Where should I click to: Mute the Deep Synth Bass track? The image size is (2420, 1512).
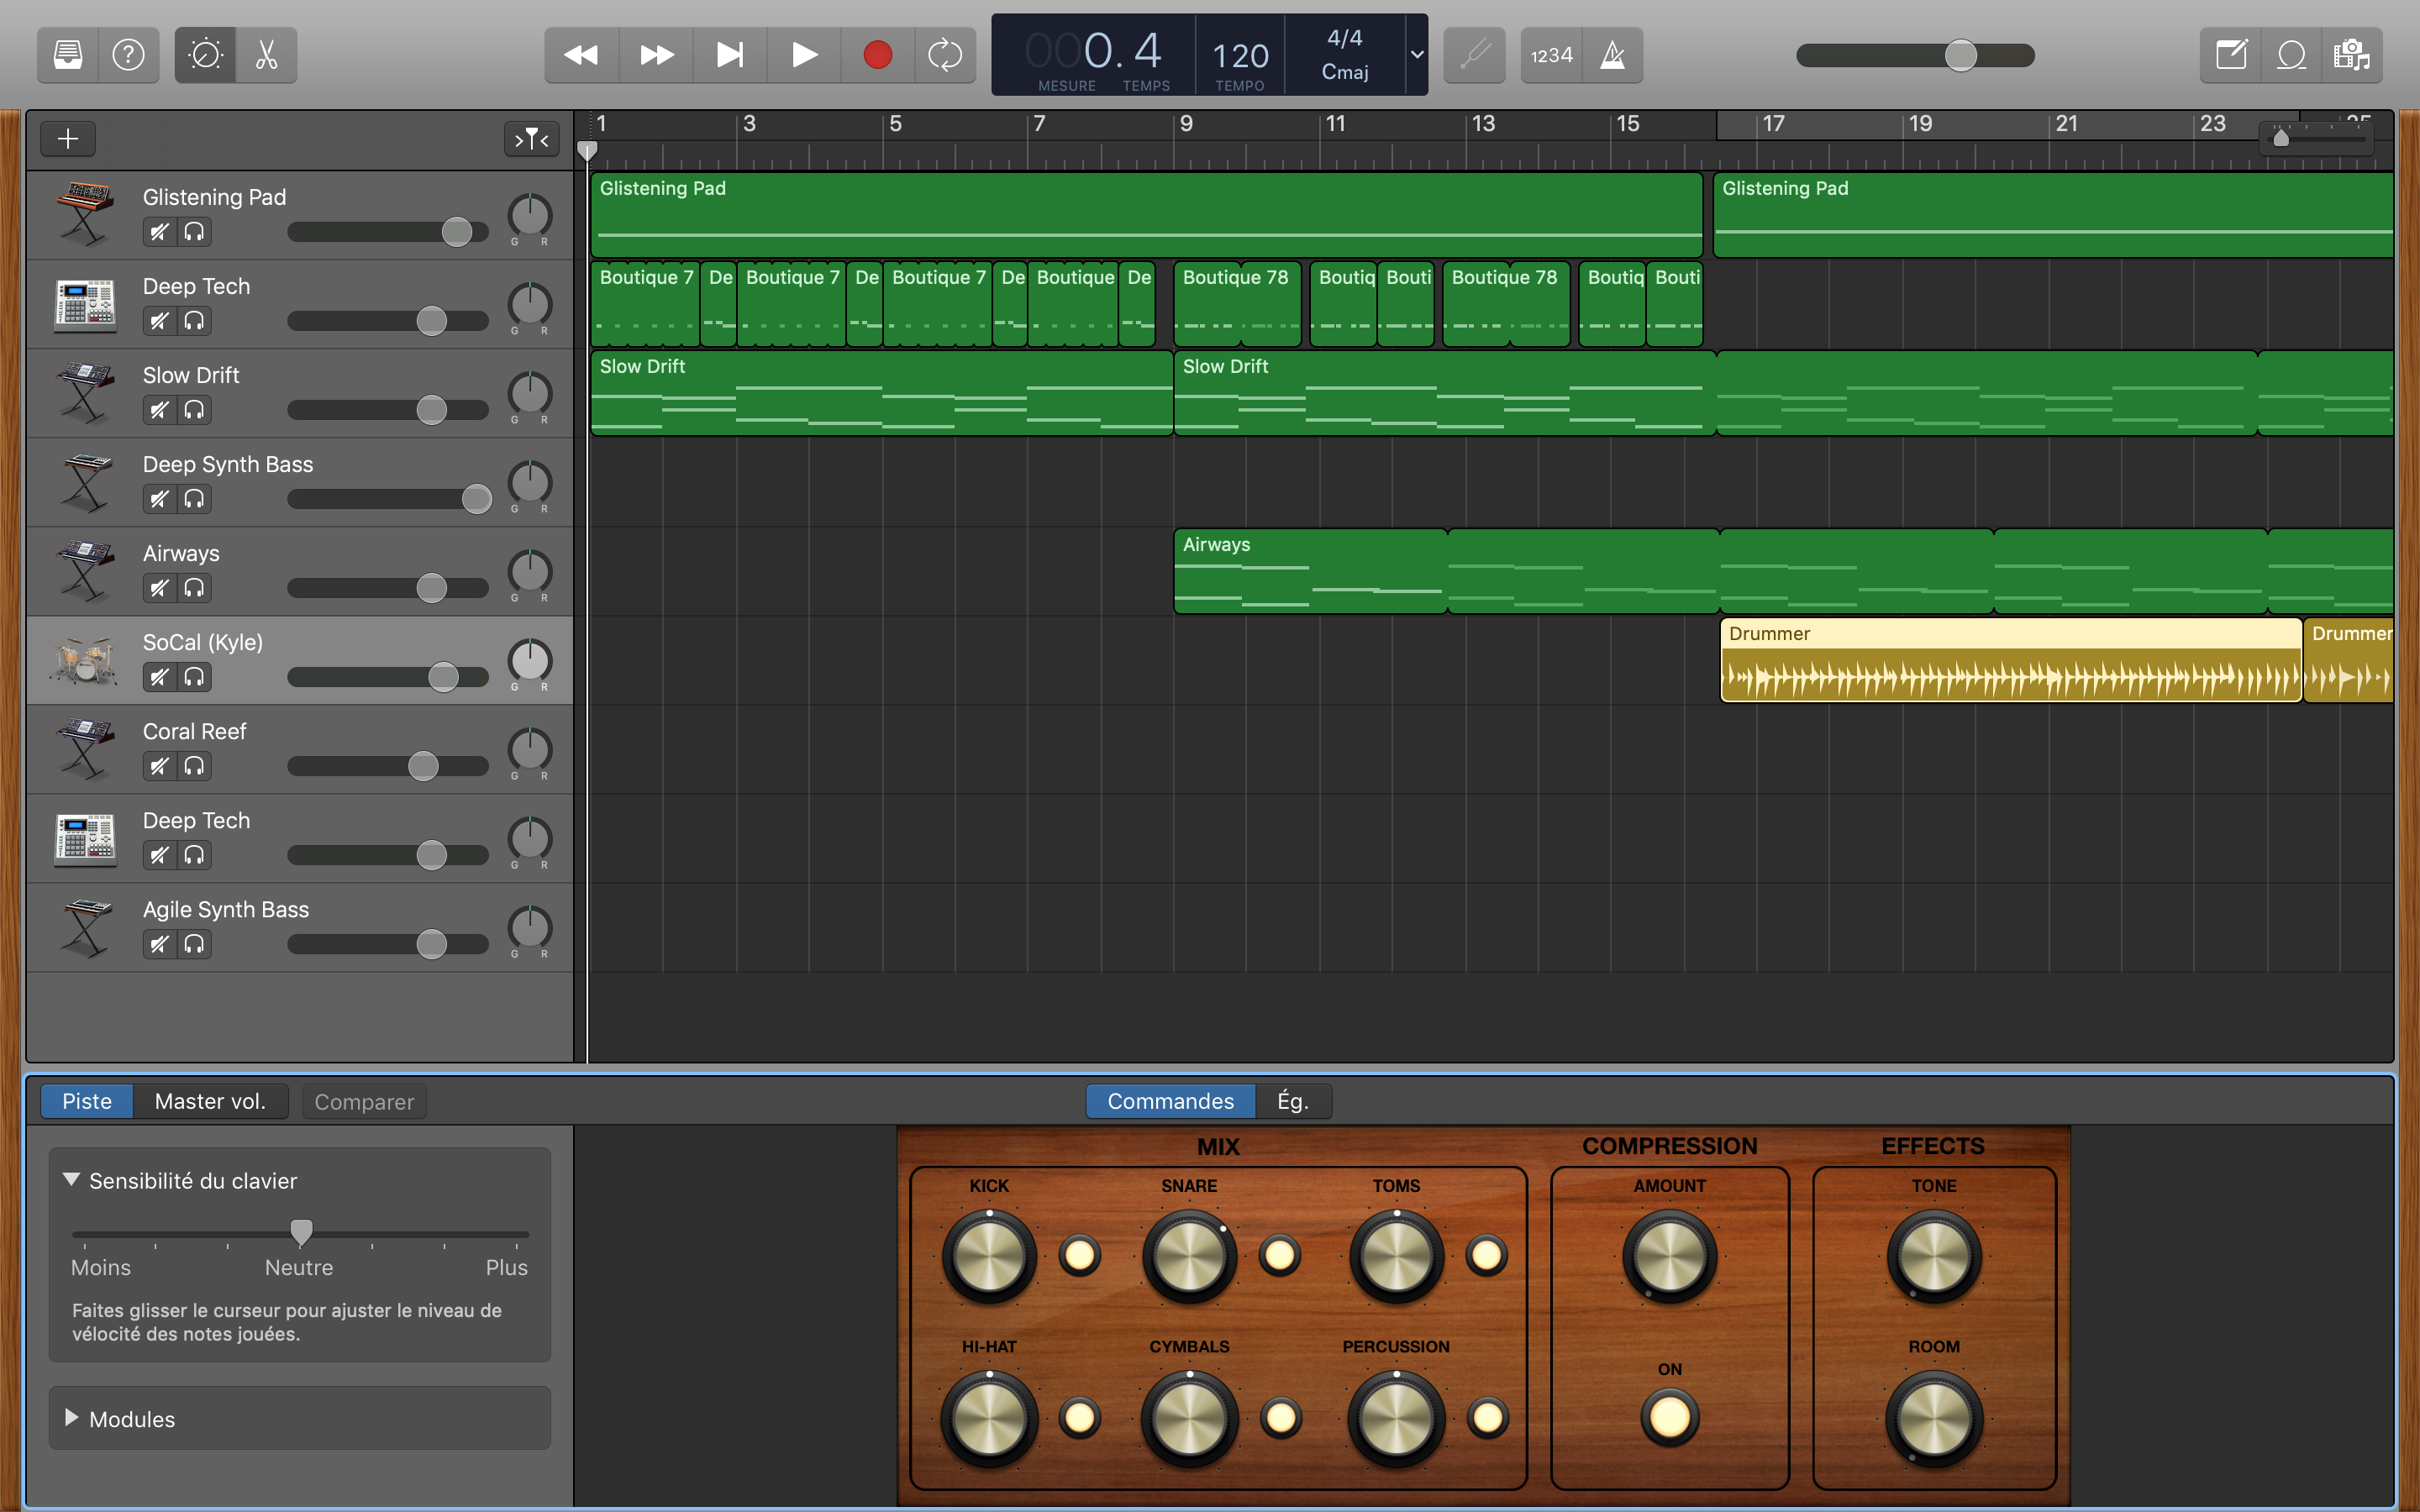pyautogui.click(x=159, y=499)
